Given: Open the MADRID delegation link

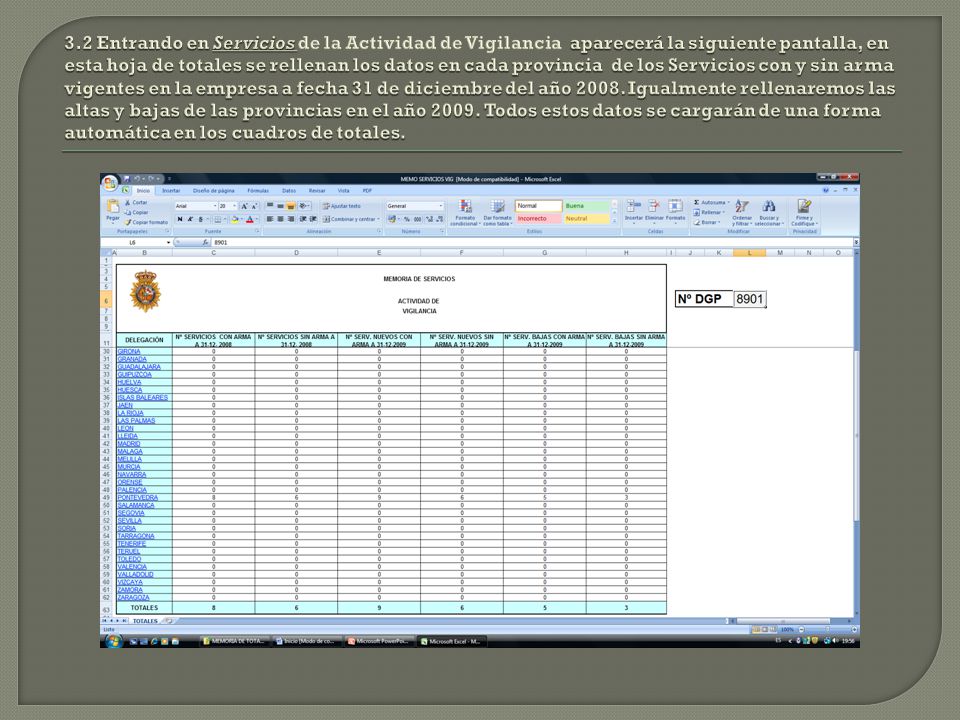Looking at the screenshot, I should pyautogui.click(x=129, y=444).
